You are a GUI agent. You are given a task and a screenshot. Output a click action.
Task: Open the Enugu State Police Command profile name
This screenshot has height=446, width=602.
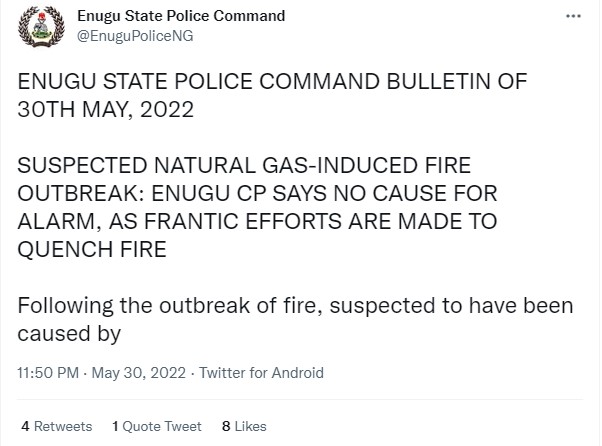[181, 17]
